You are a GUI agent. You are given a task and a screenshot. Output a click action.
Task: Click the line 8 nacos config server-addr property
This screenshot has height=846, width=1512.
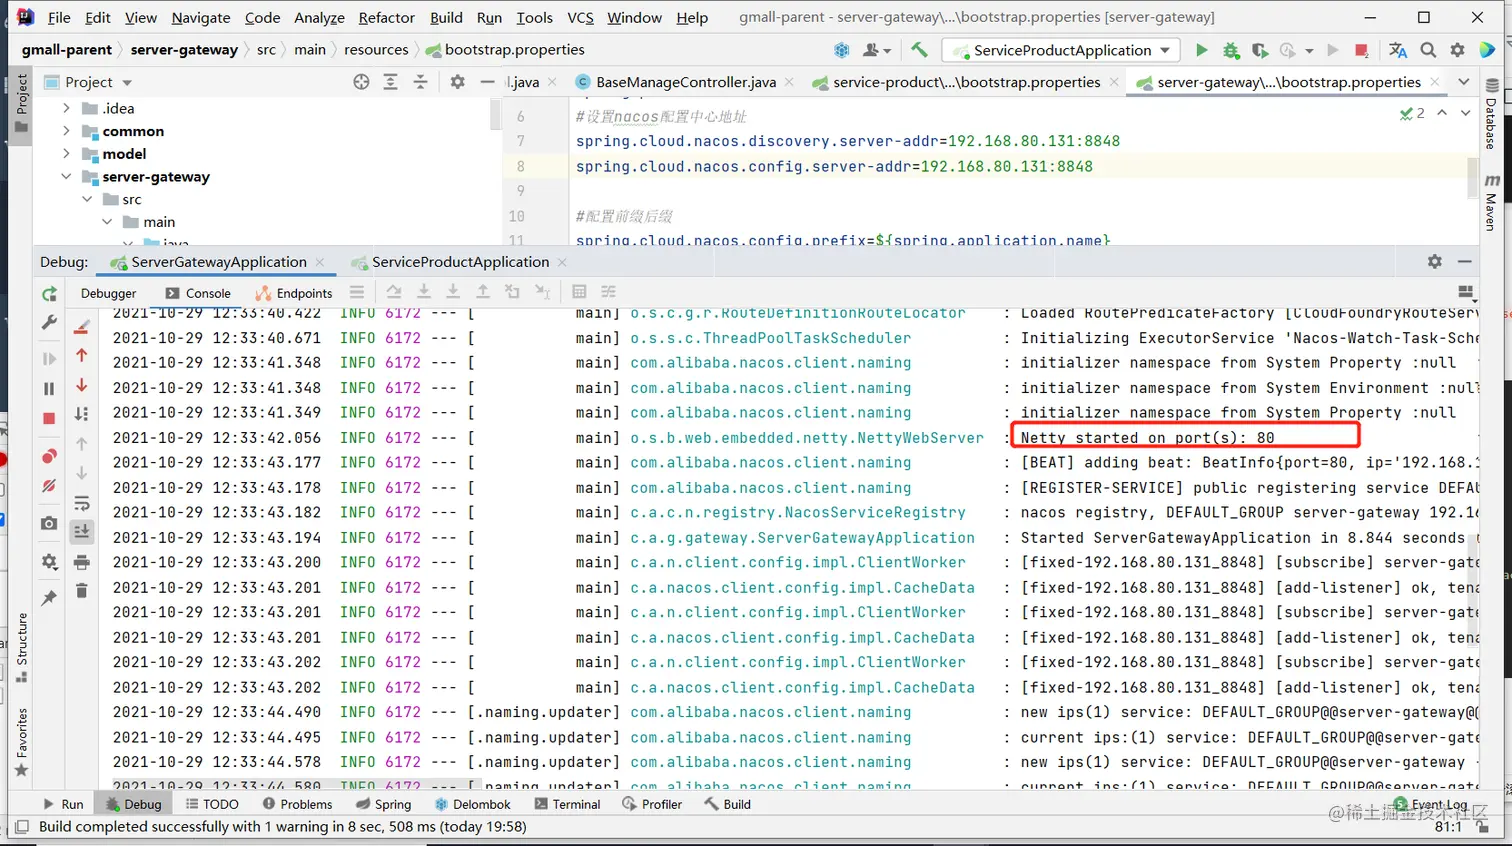(x=834, y=166)
